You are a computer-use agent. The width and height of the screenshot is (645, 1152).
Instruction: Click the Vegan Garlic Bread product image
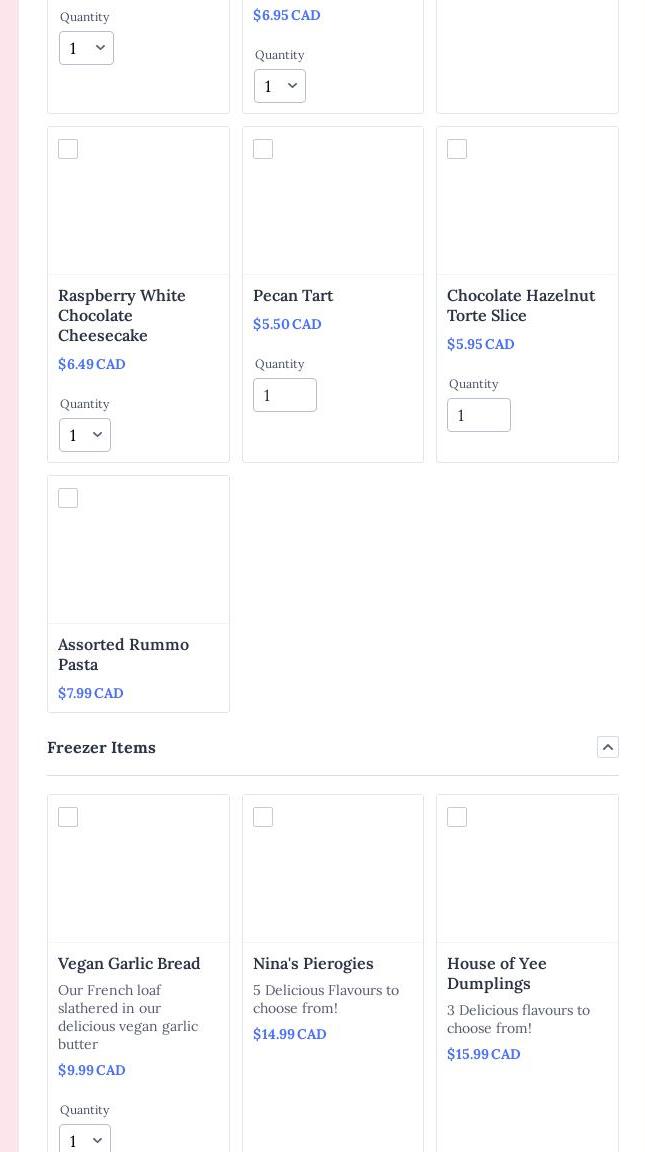point(139,880)
